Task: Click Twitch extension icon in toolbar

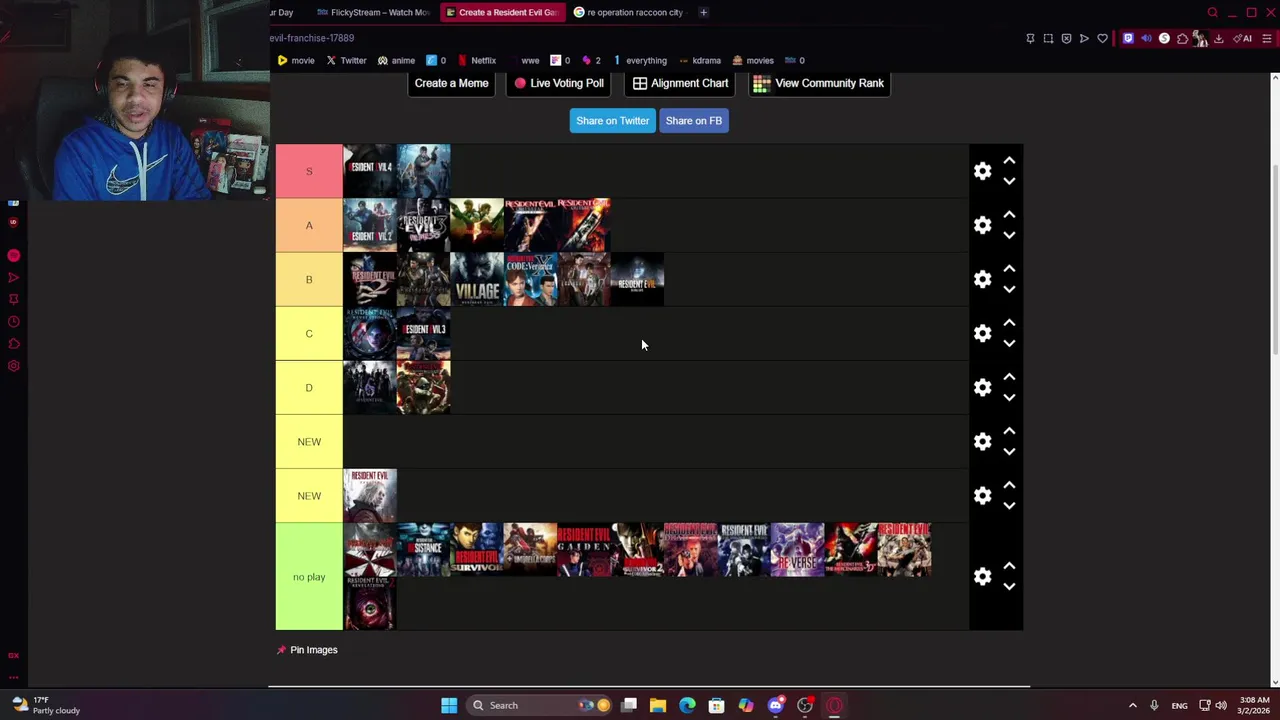Action: [x=1128, y=38]
